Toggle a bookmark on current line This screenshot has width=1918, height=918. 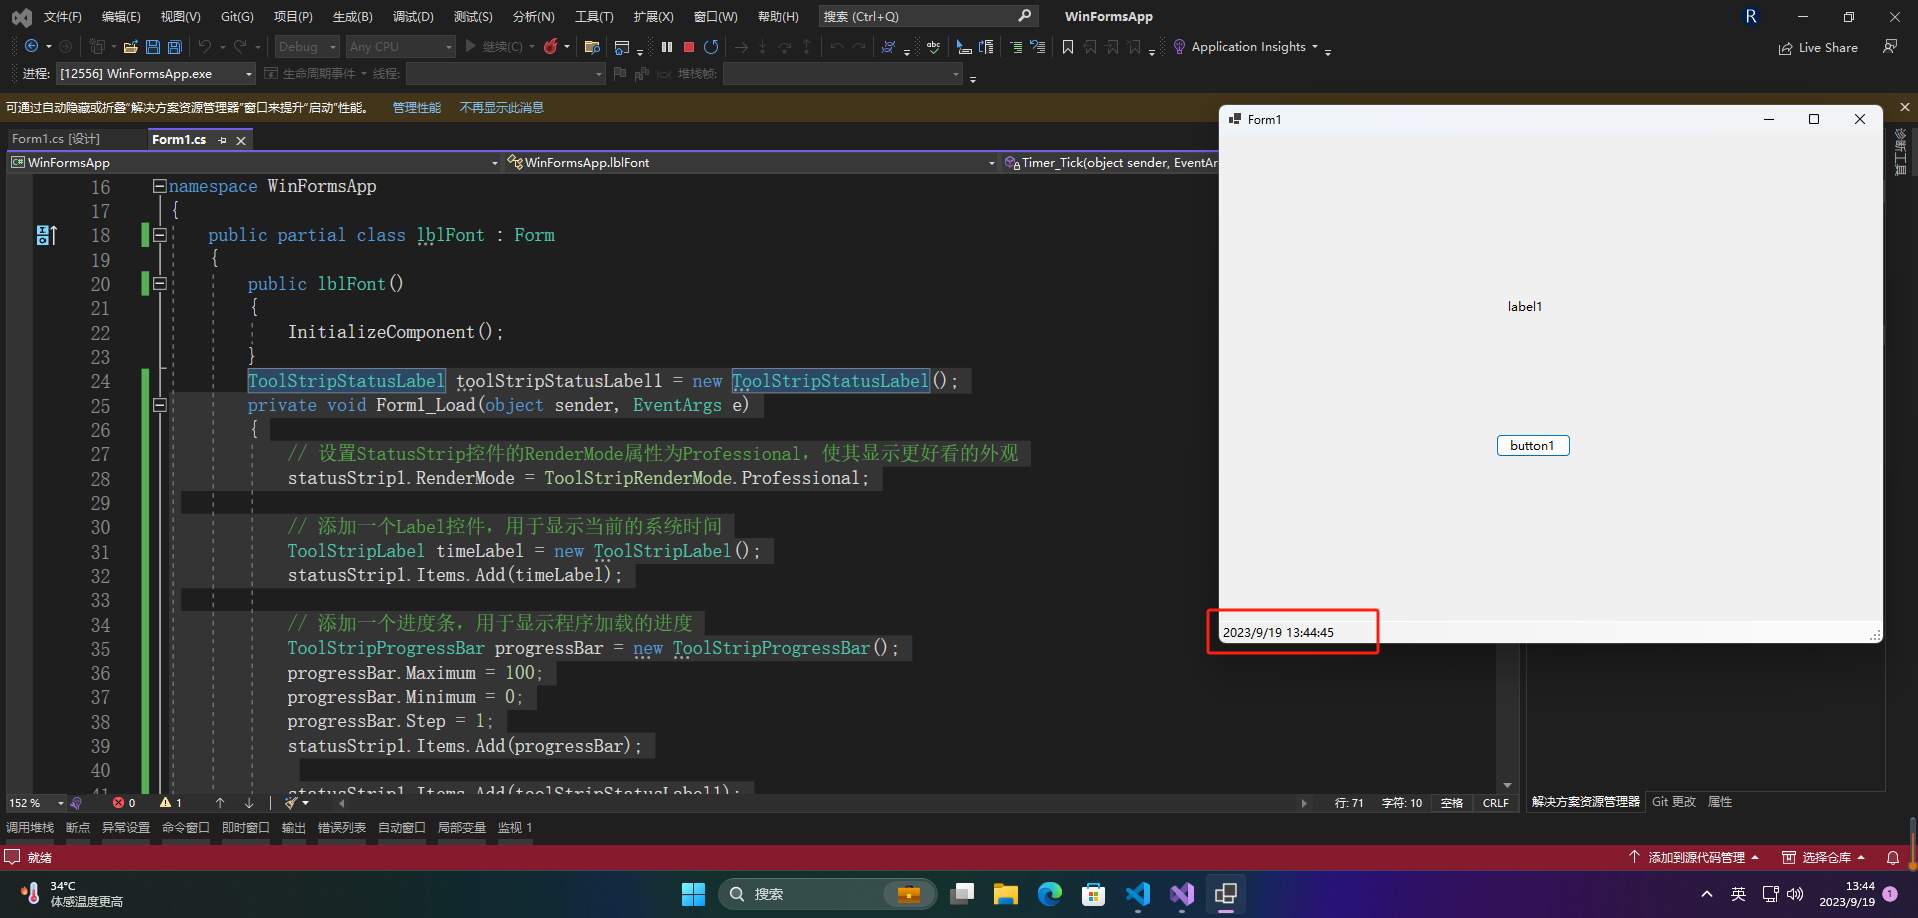[1068, 47]
